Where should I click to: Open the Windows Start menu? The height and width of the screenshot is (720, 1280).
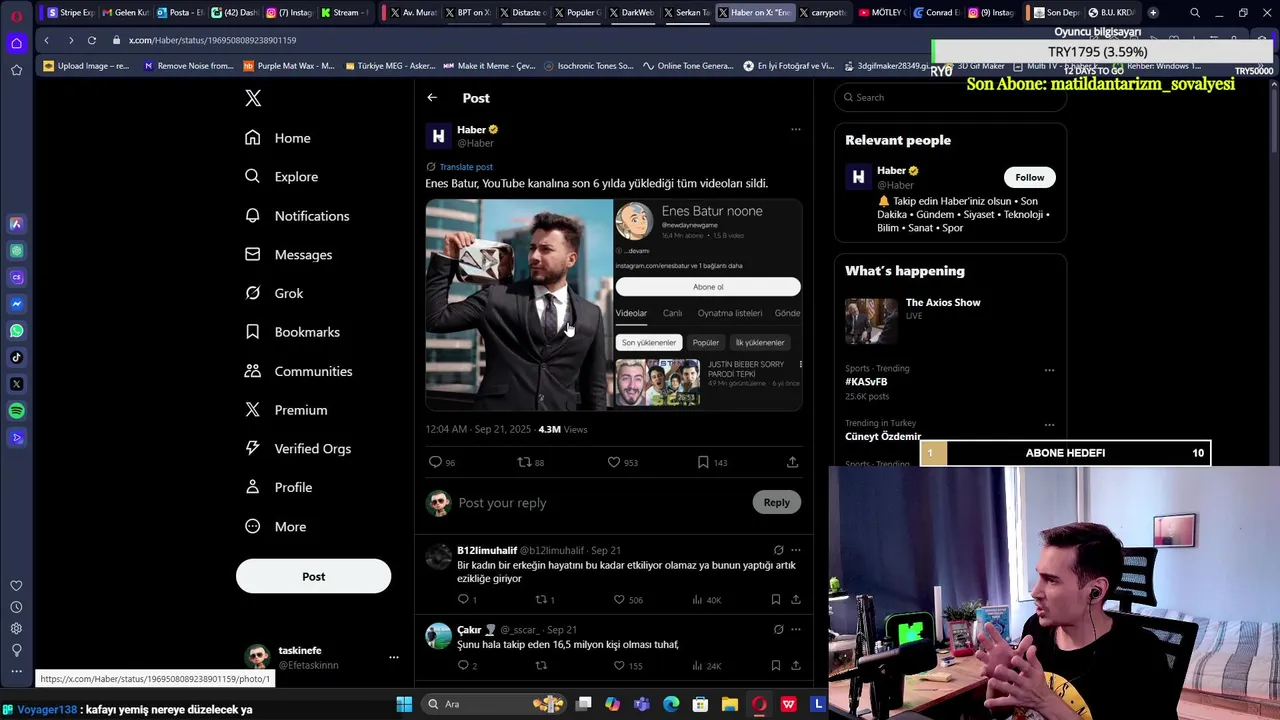404,704
